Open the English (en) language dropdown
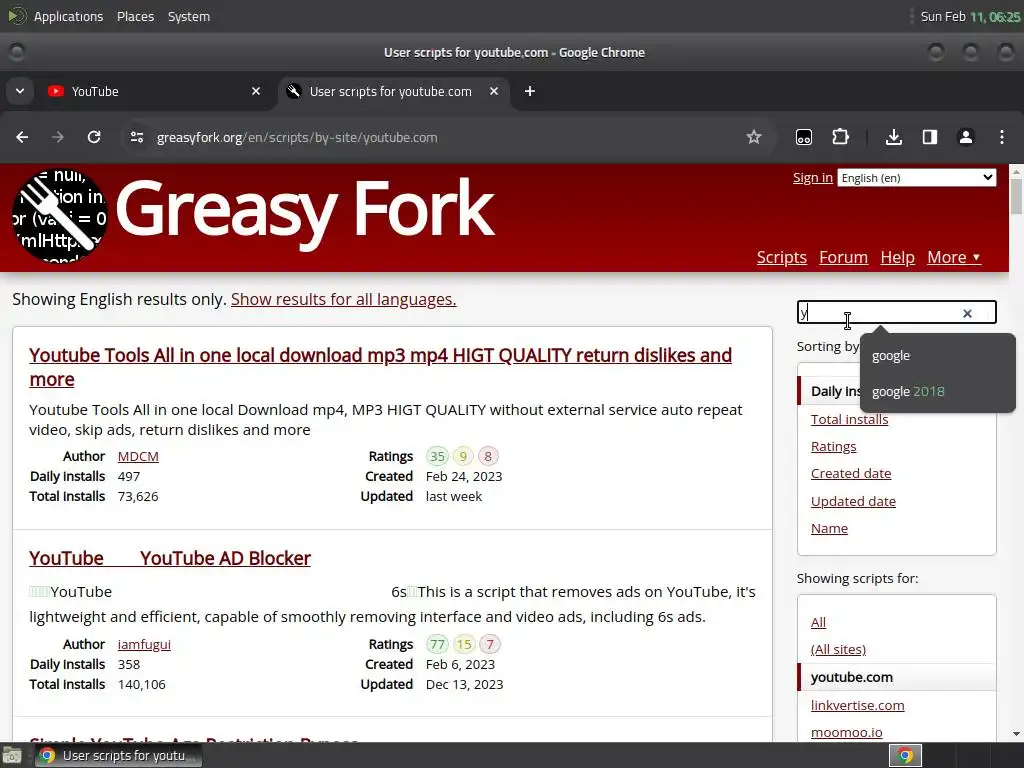 pos(917,178)
